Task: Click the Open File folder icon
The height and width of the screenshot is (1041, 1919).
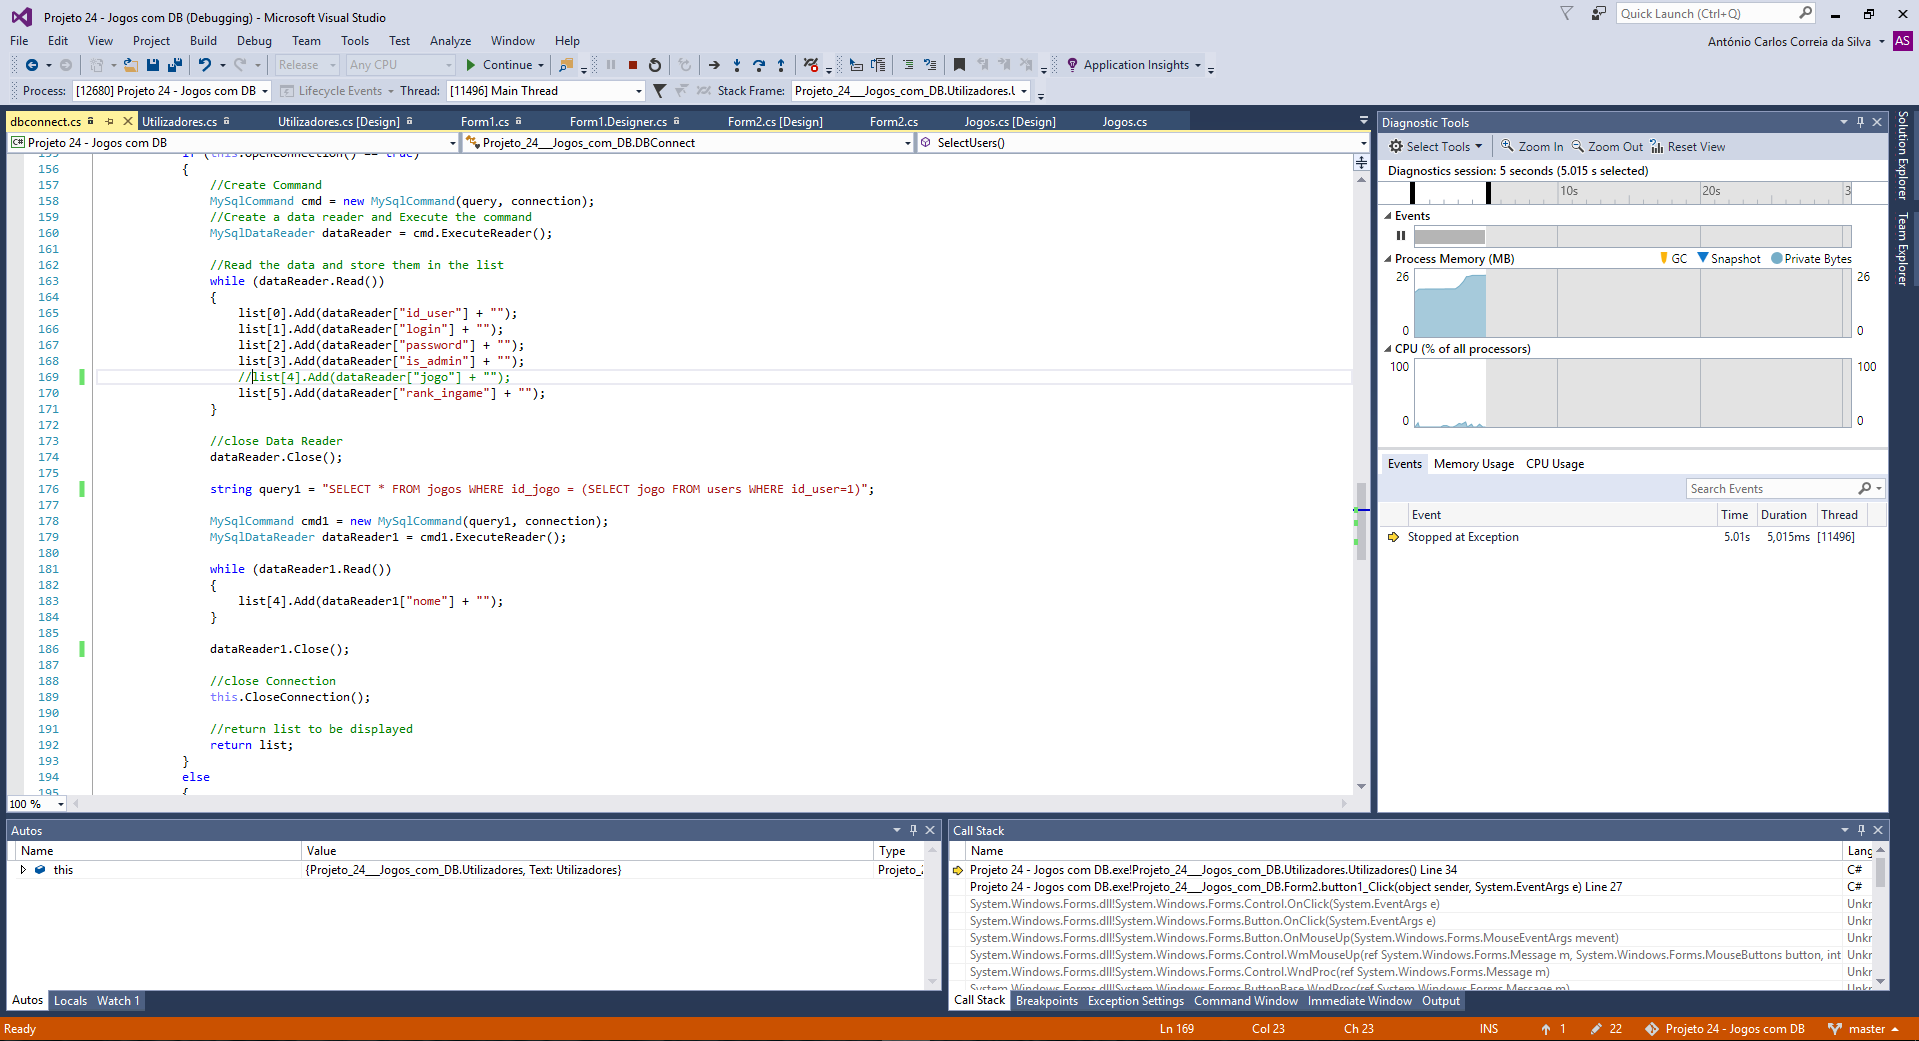Action: [x=130, y=65]
